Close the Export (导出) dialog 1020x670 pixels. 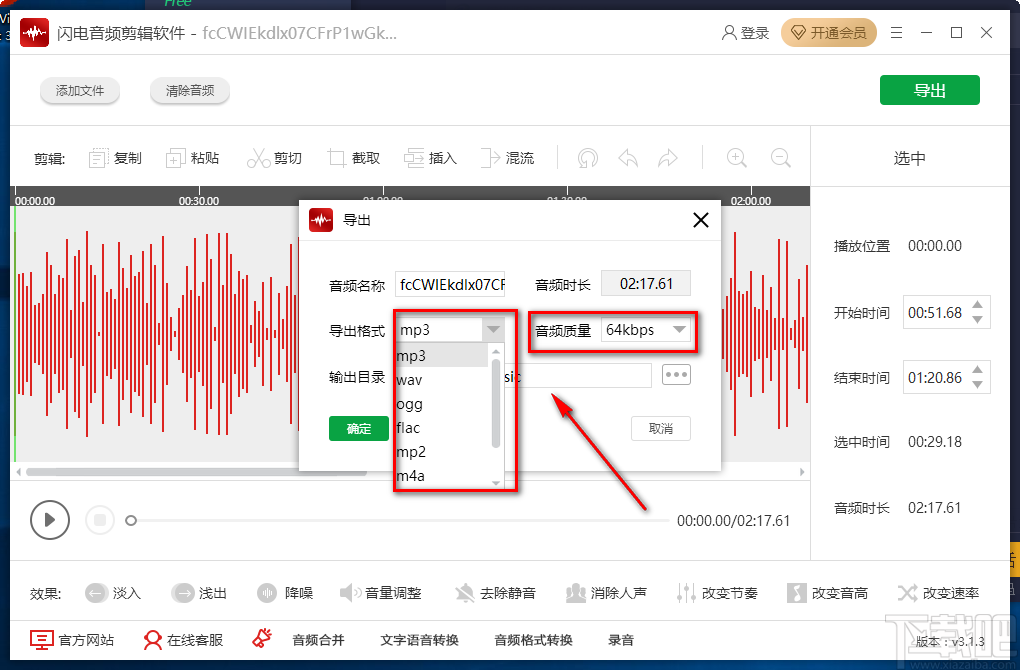pyautogui.click(x=701, y=220)
